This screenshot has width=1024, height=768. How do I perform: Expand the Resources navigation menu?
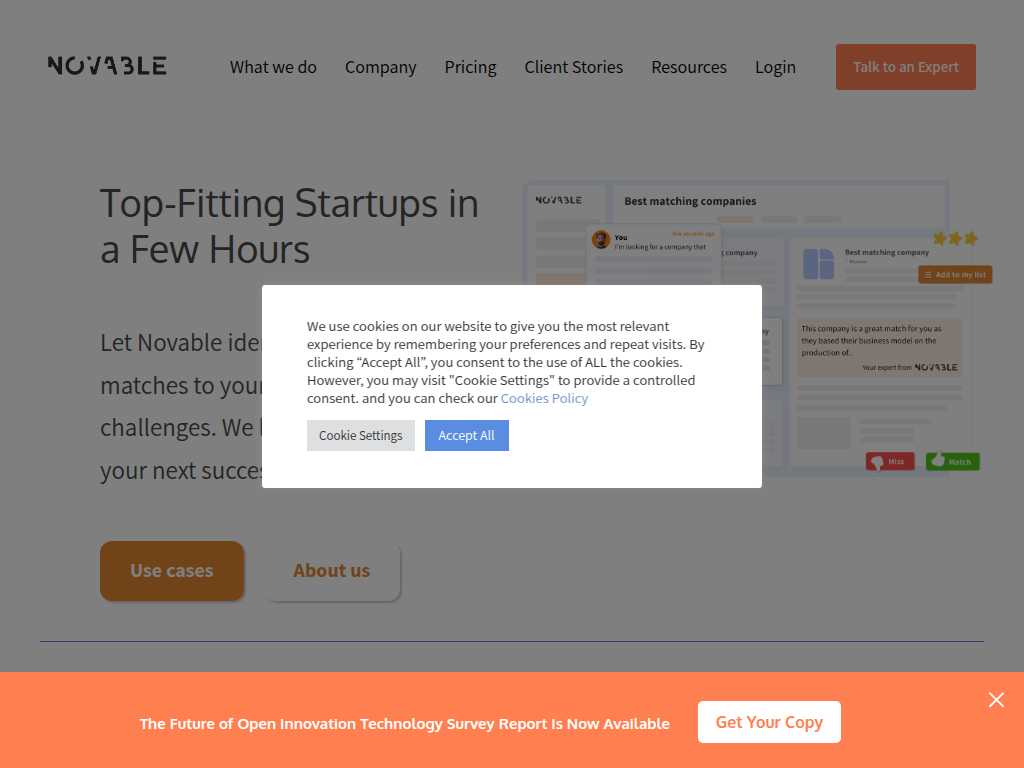[688, 67]
